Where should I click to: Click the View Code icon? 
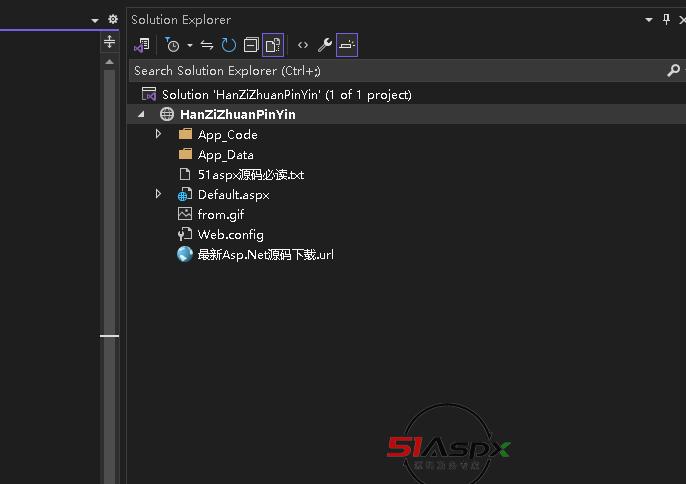(303, 45)
